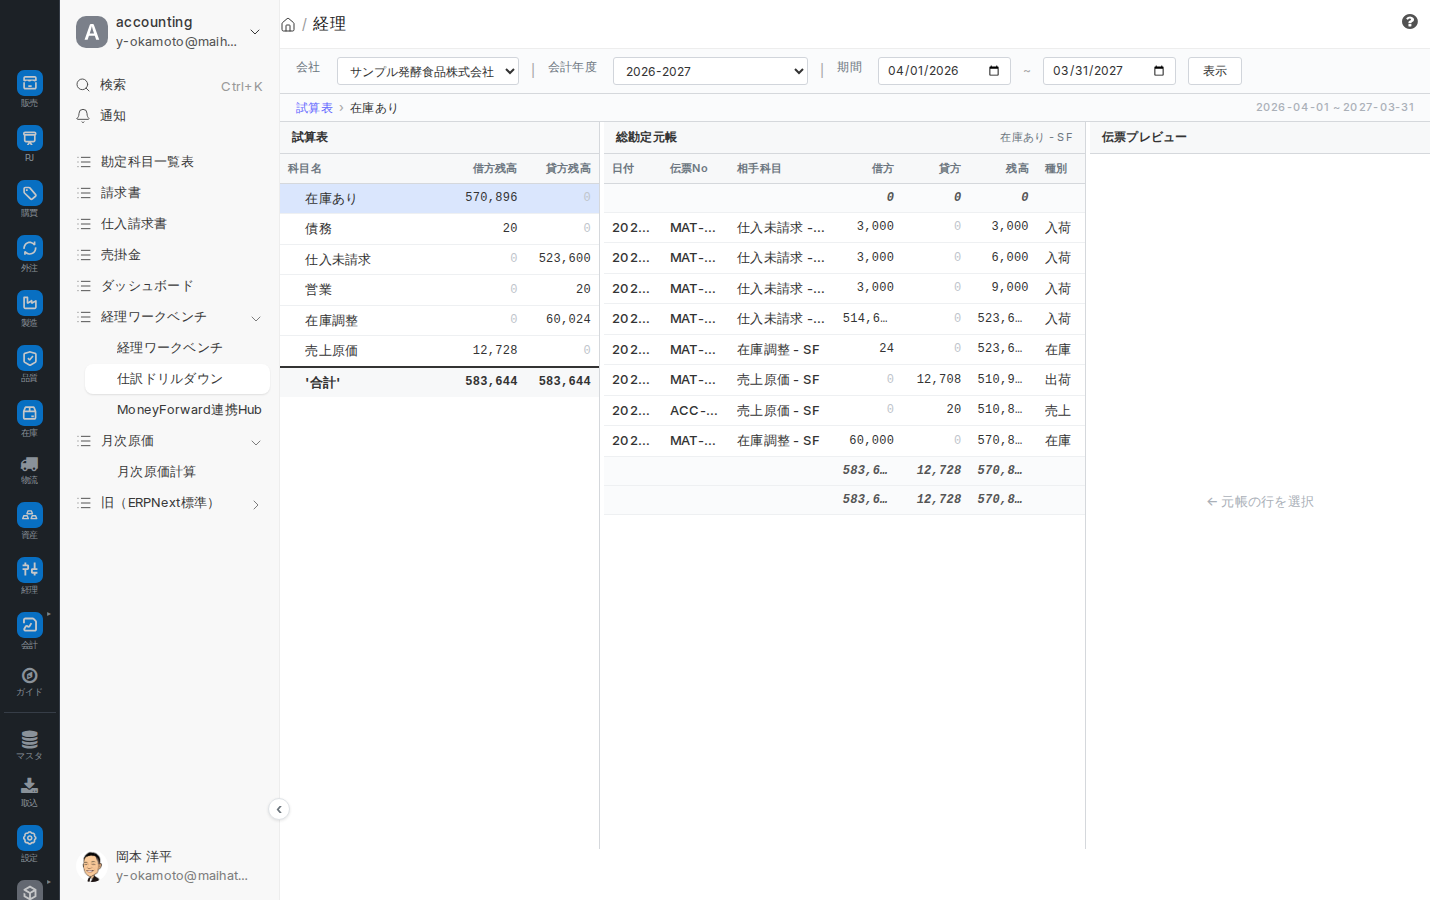Open the 会計年度 2026-2027 dropdown
Screen dimensions: 1440x900
[710, 71]
